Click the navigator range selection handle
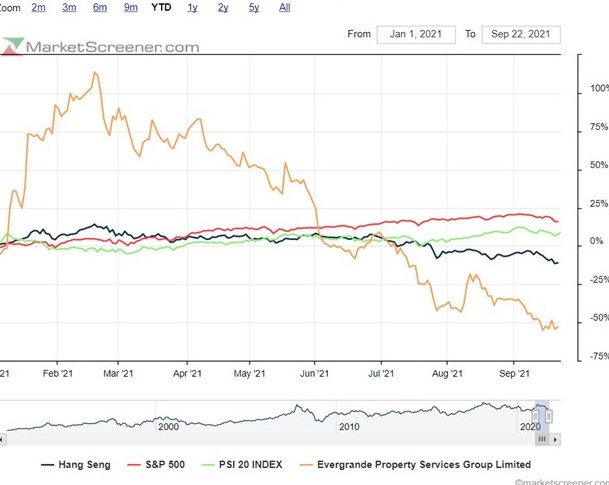The image size is (609, 485). point(535,415)
